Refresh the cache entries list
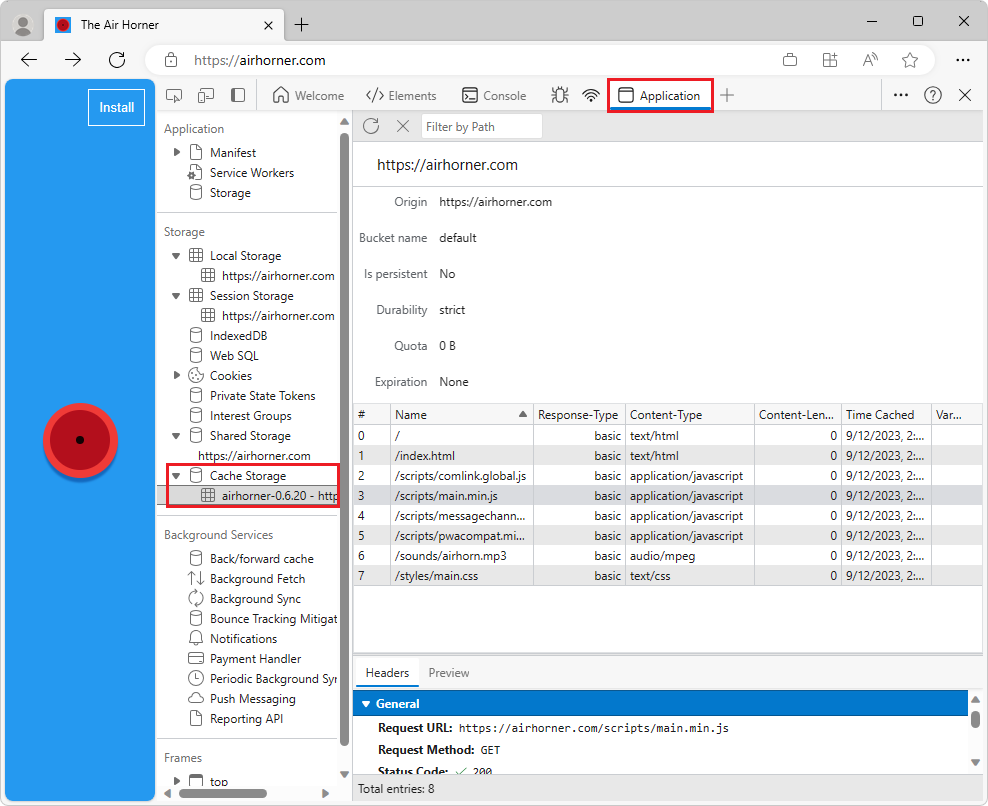 click(x=371, y=126)
